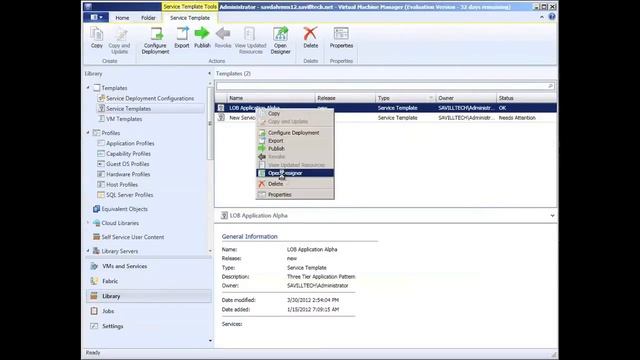
Task: Select Self Service User Content
Action: 133,237
